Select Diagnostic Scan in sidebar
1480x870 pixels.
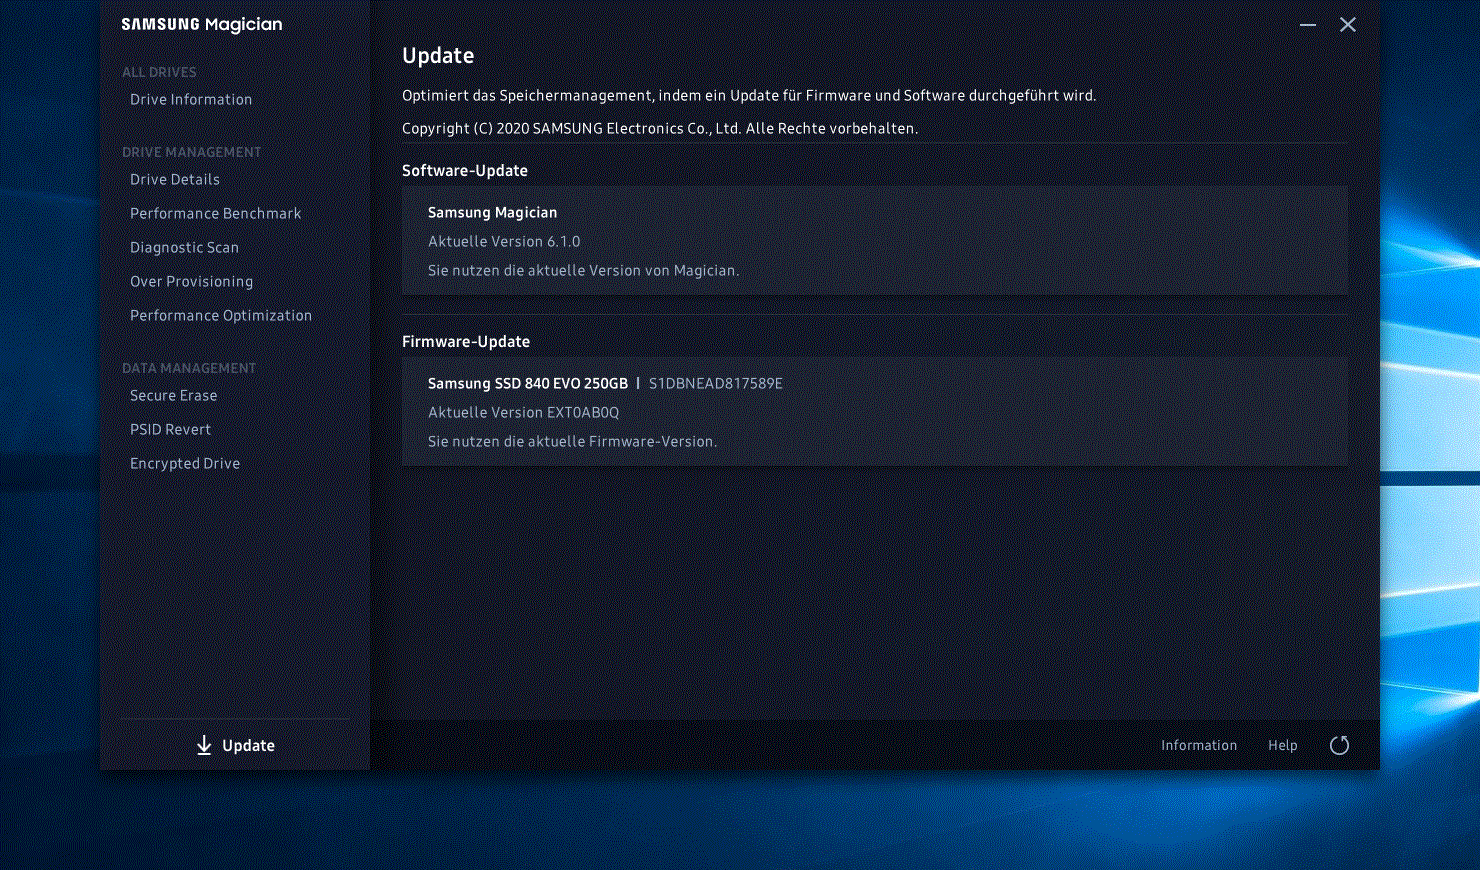[185, 248]
